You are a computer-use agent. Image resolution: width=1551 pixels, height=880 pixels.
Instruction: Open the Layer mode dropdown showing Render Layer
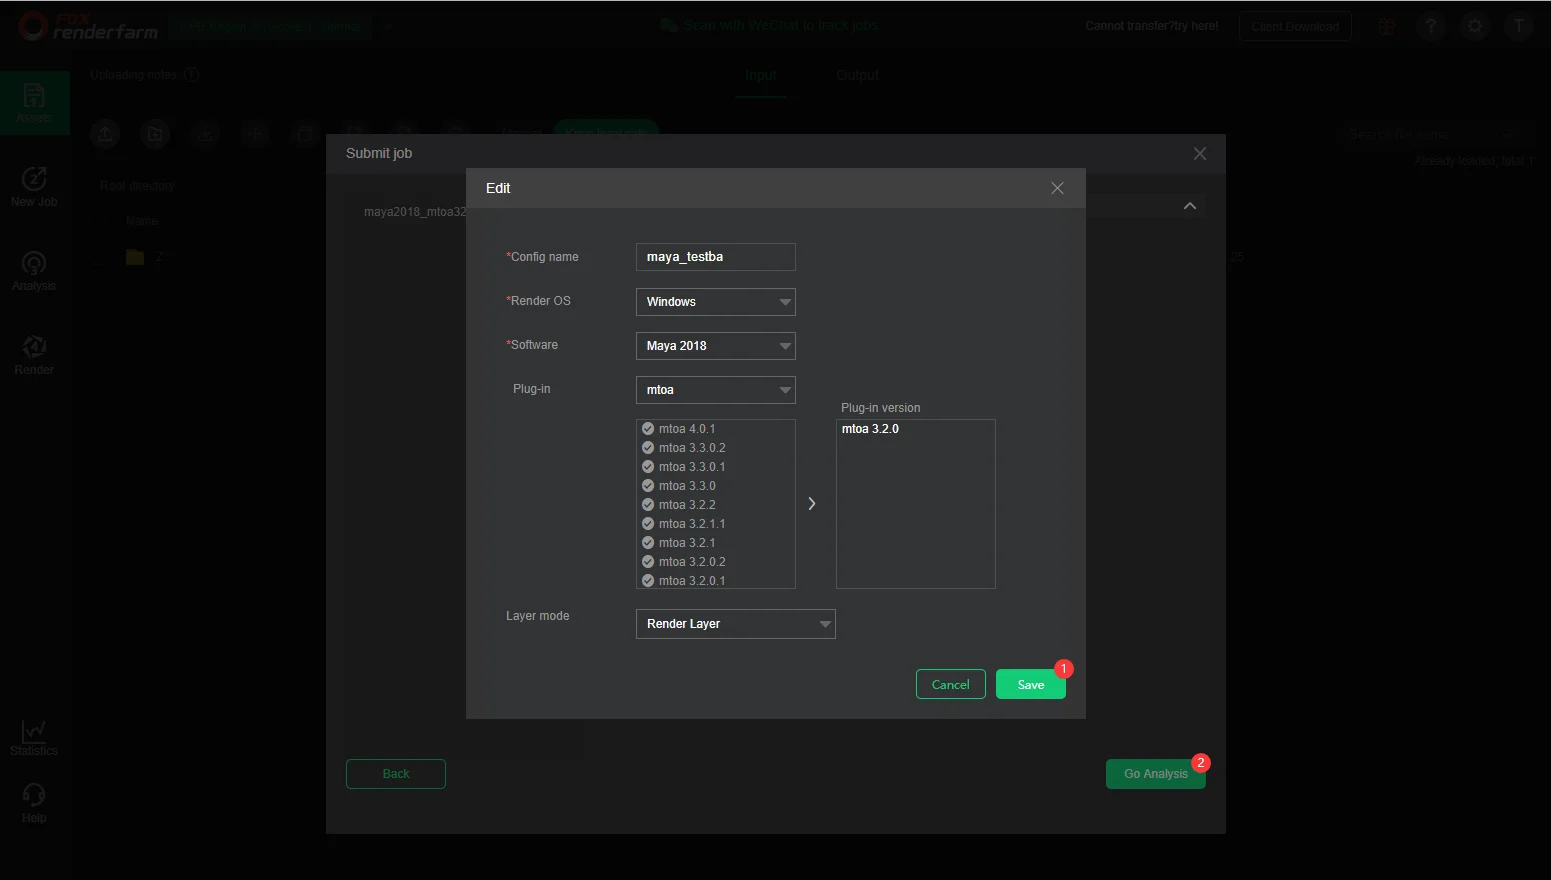[736, 624]
